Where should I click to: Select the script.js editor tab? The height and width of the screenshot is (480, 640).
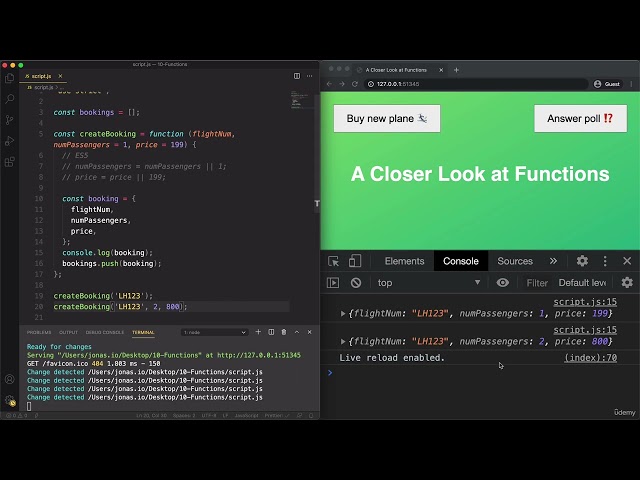point(41,76)
